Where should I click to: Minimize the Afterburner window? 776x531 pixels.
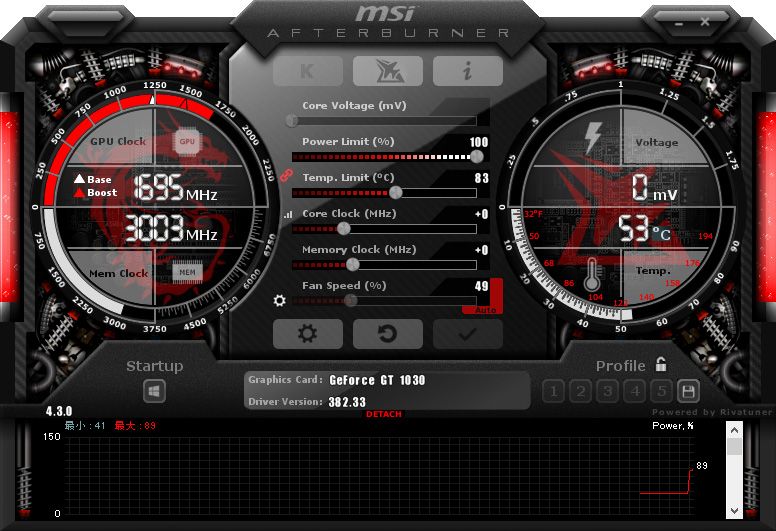679,23
